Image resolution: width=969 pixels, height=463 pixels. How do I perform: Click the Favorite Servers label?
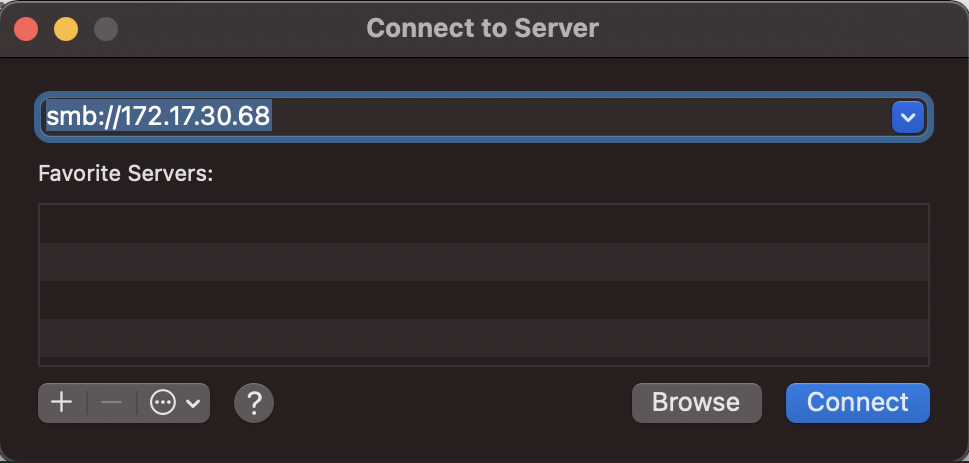[125, 174]
